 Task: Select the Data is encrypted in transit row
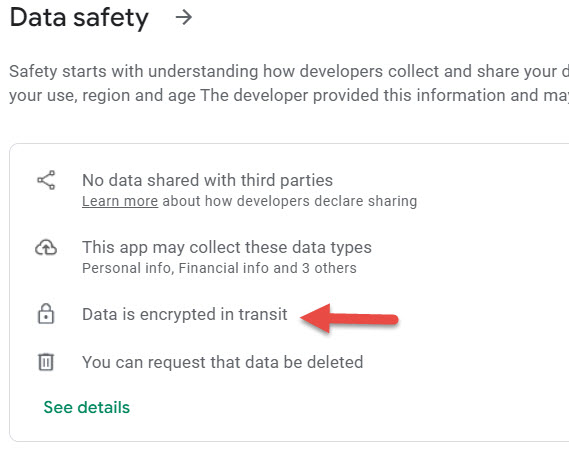[x=185, y=314]
